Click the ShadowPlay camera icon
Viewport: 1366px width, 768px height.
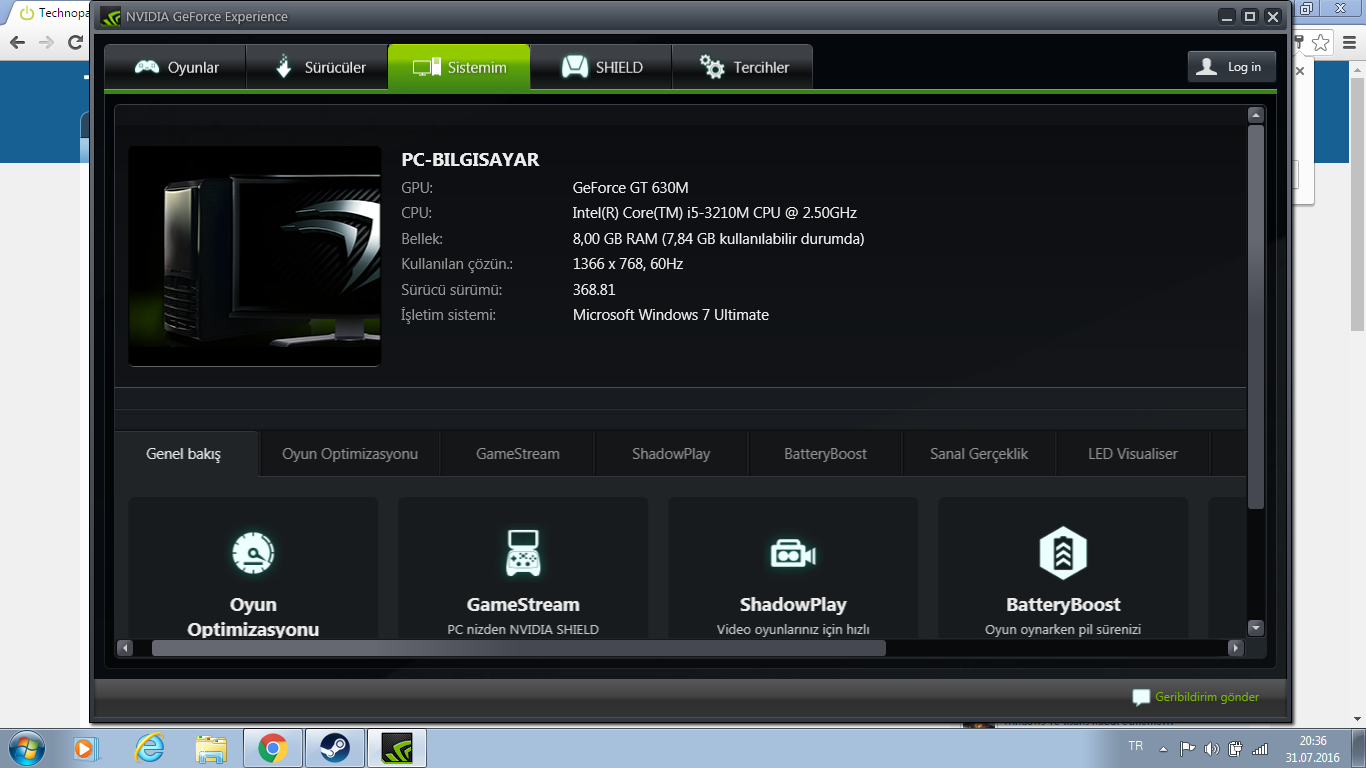[x=793, y=553]
